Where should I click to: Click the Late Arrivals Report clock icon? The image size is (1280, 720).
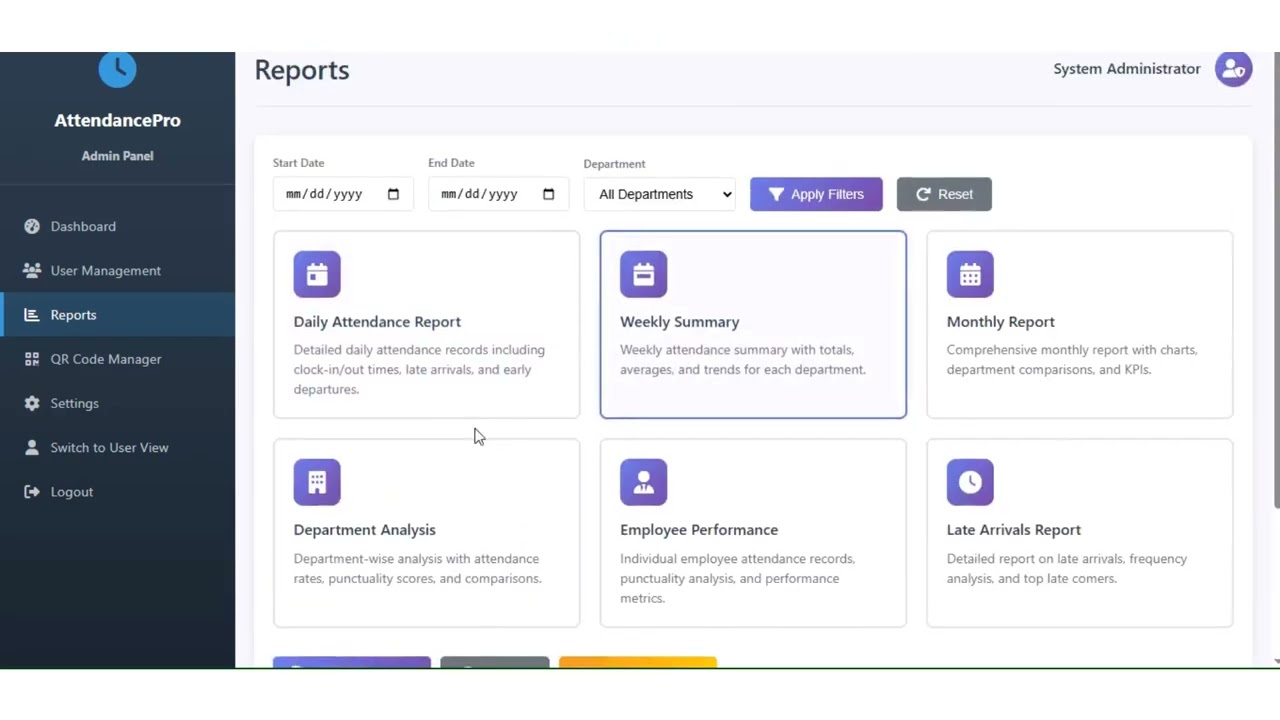[970, 482]
